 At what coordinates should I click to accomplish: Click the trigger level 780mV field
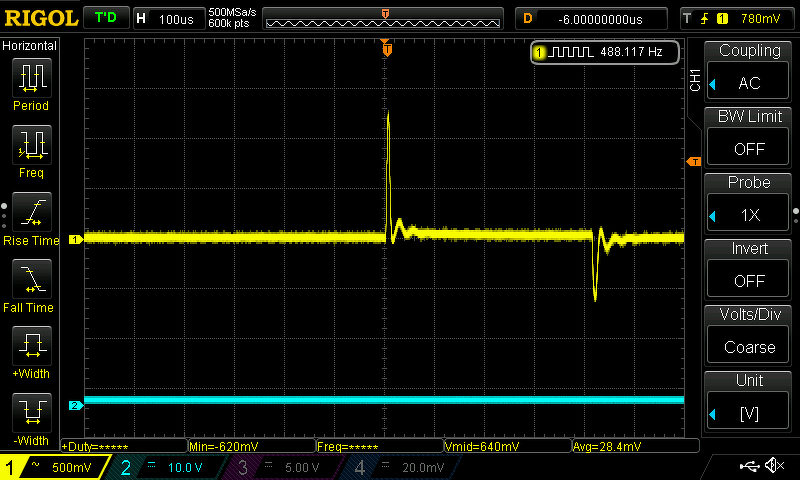click(738, 19)
